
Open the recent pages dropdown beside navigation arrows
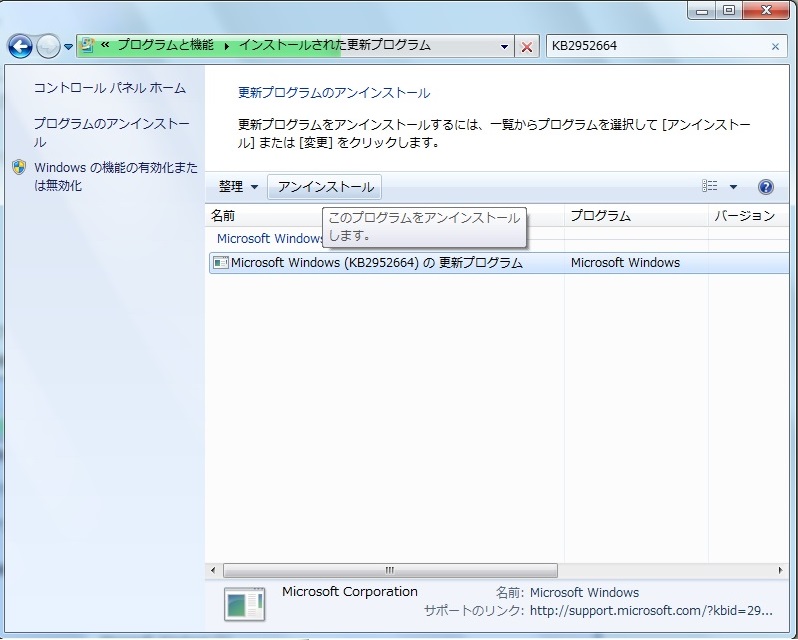[x=69, y=47]
